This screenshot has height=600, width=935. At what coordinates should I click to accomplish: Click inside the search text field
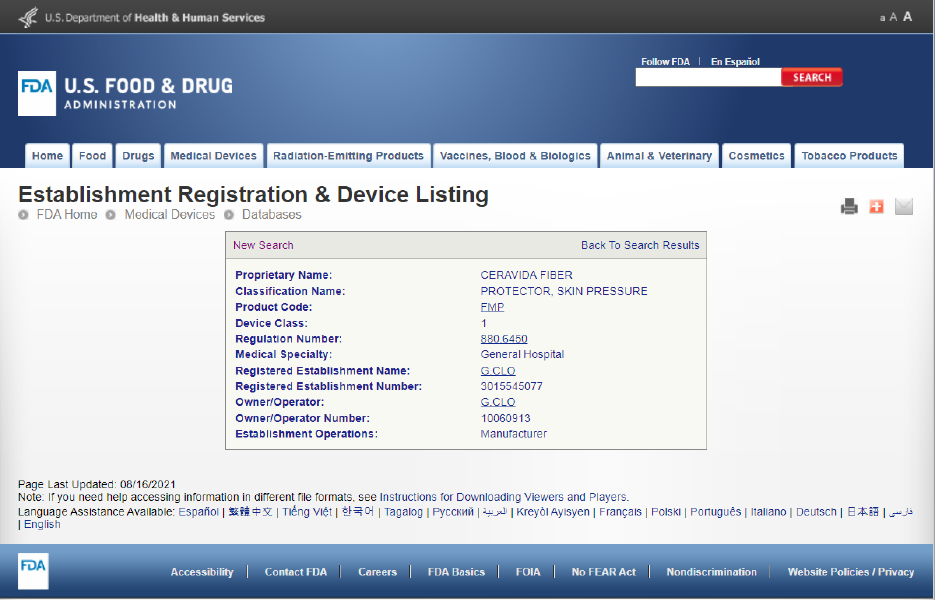708,78
